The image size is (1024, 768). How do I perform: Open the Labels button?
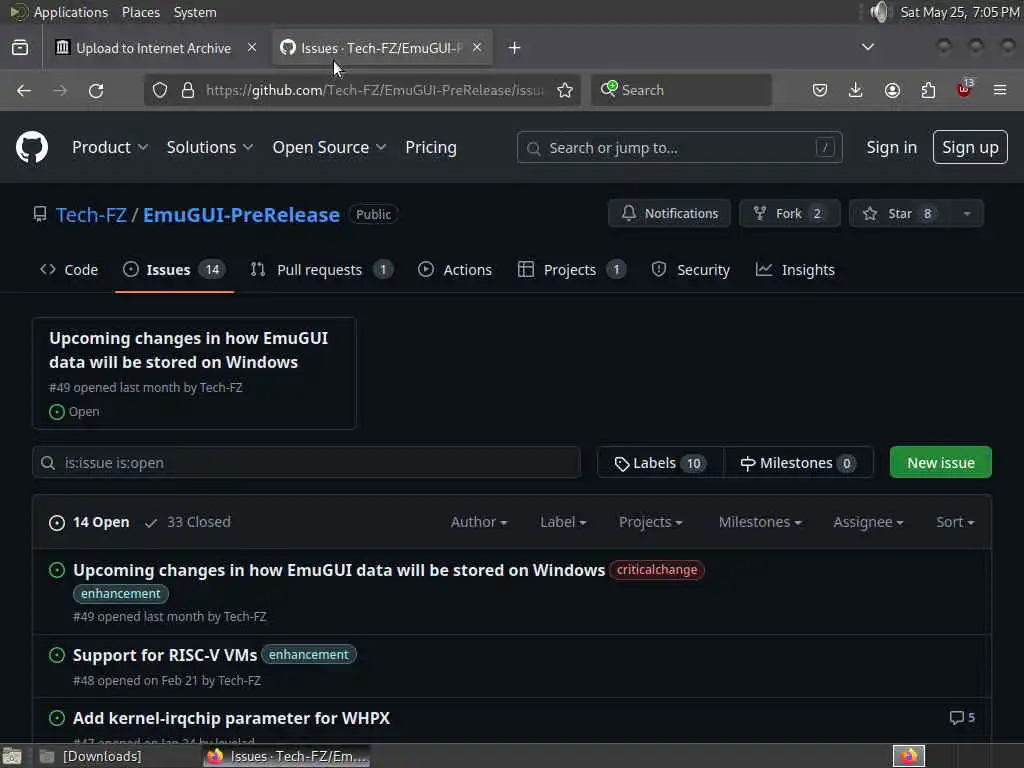click(660, 463)
